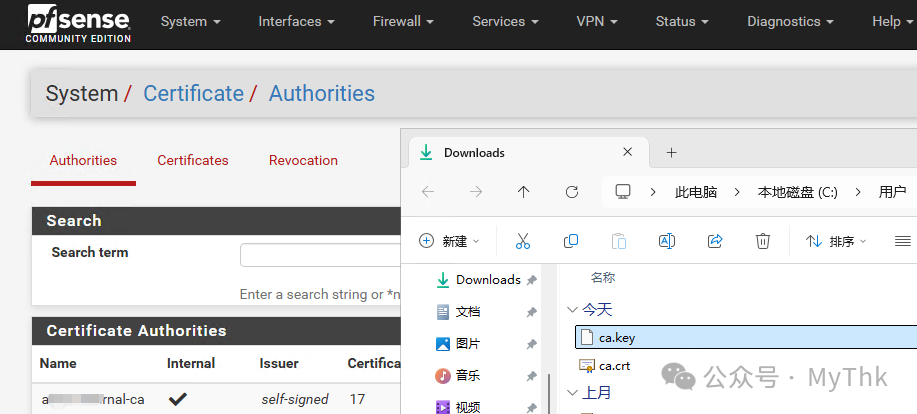
Task: Click the Explorer sidebar scrollbar
Action: click(549, 393)
